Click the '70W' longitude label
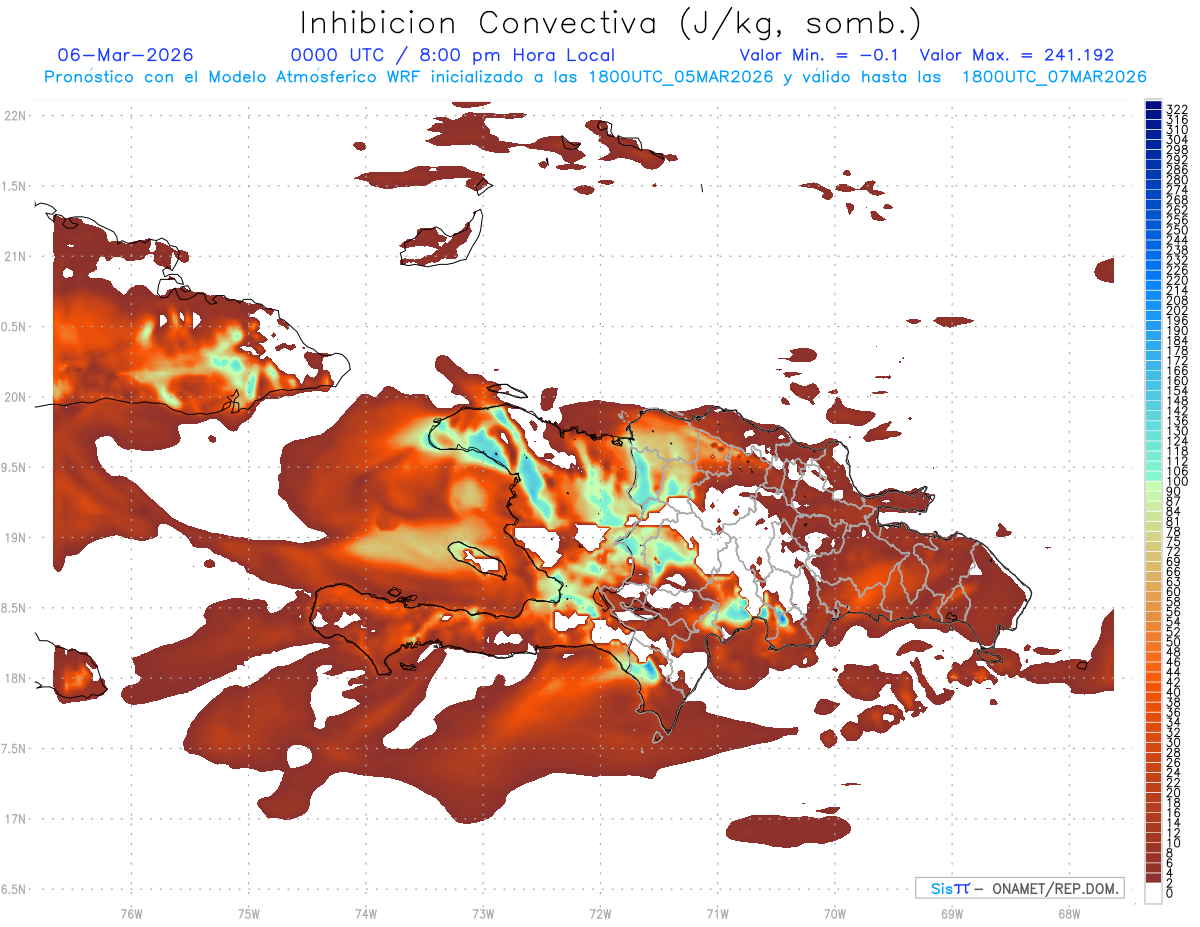Image resolution: width=1200 pixels, height=927 pixels. 835,913
